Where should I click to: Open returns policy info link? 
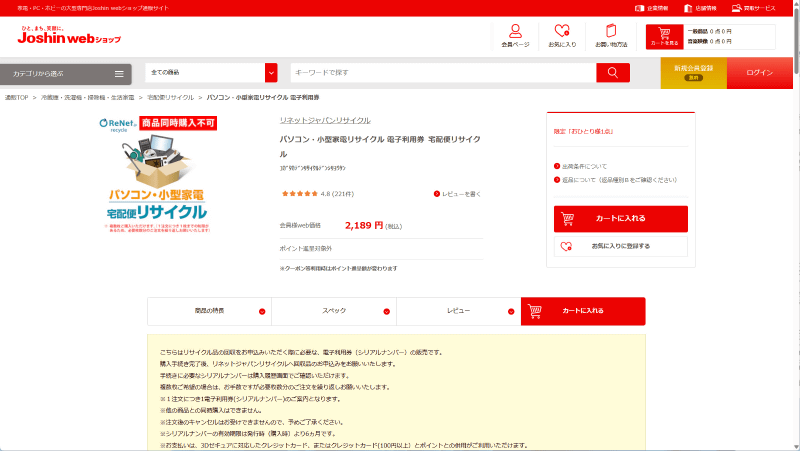click(615, 180)
